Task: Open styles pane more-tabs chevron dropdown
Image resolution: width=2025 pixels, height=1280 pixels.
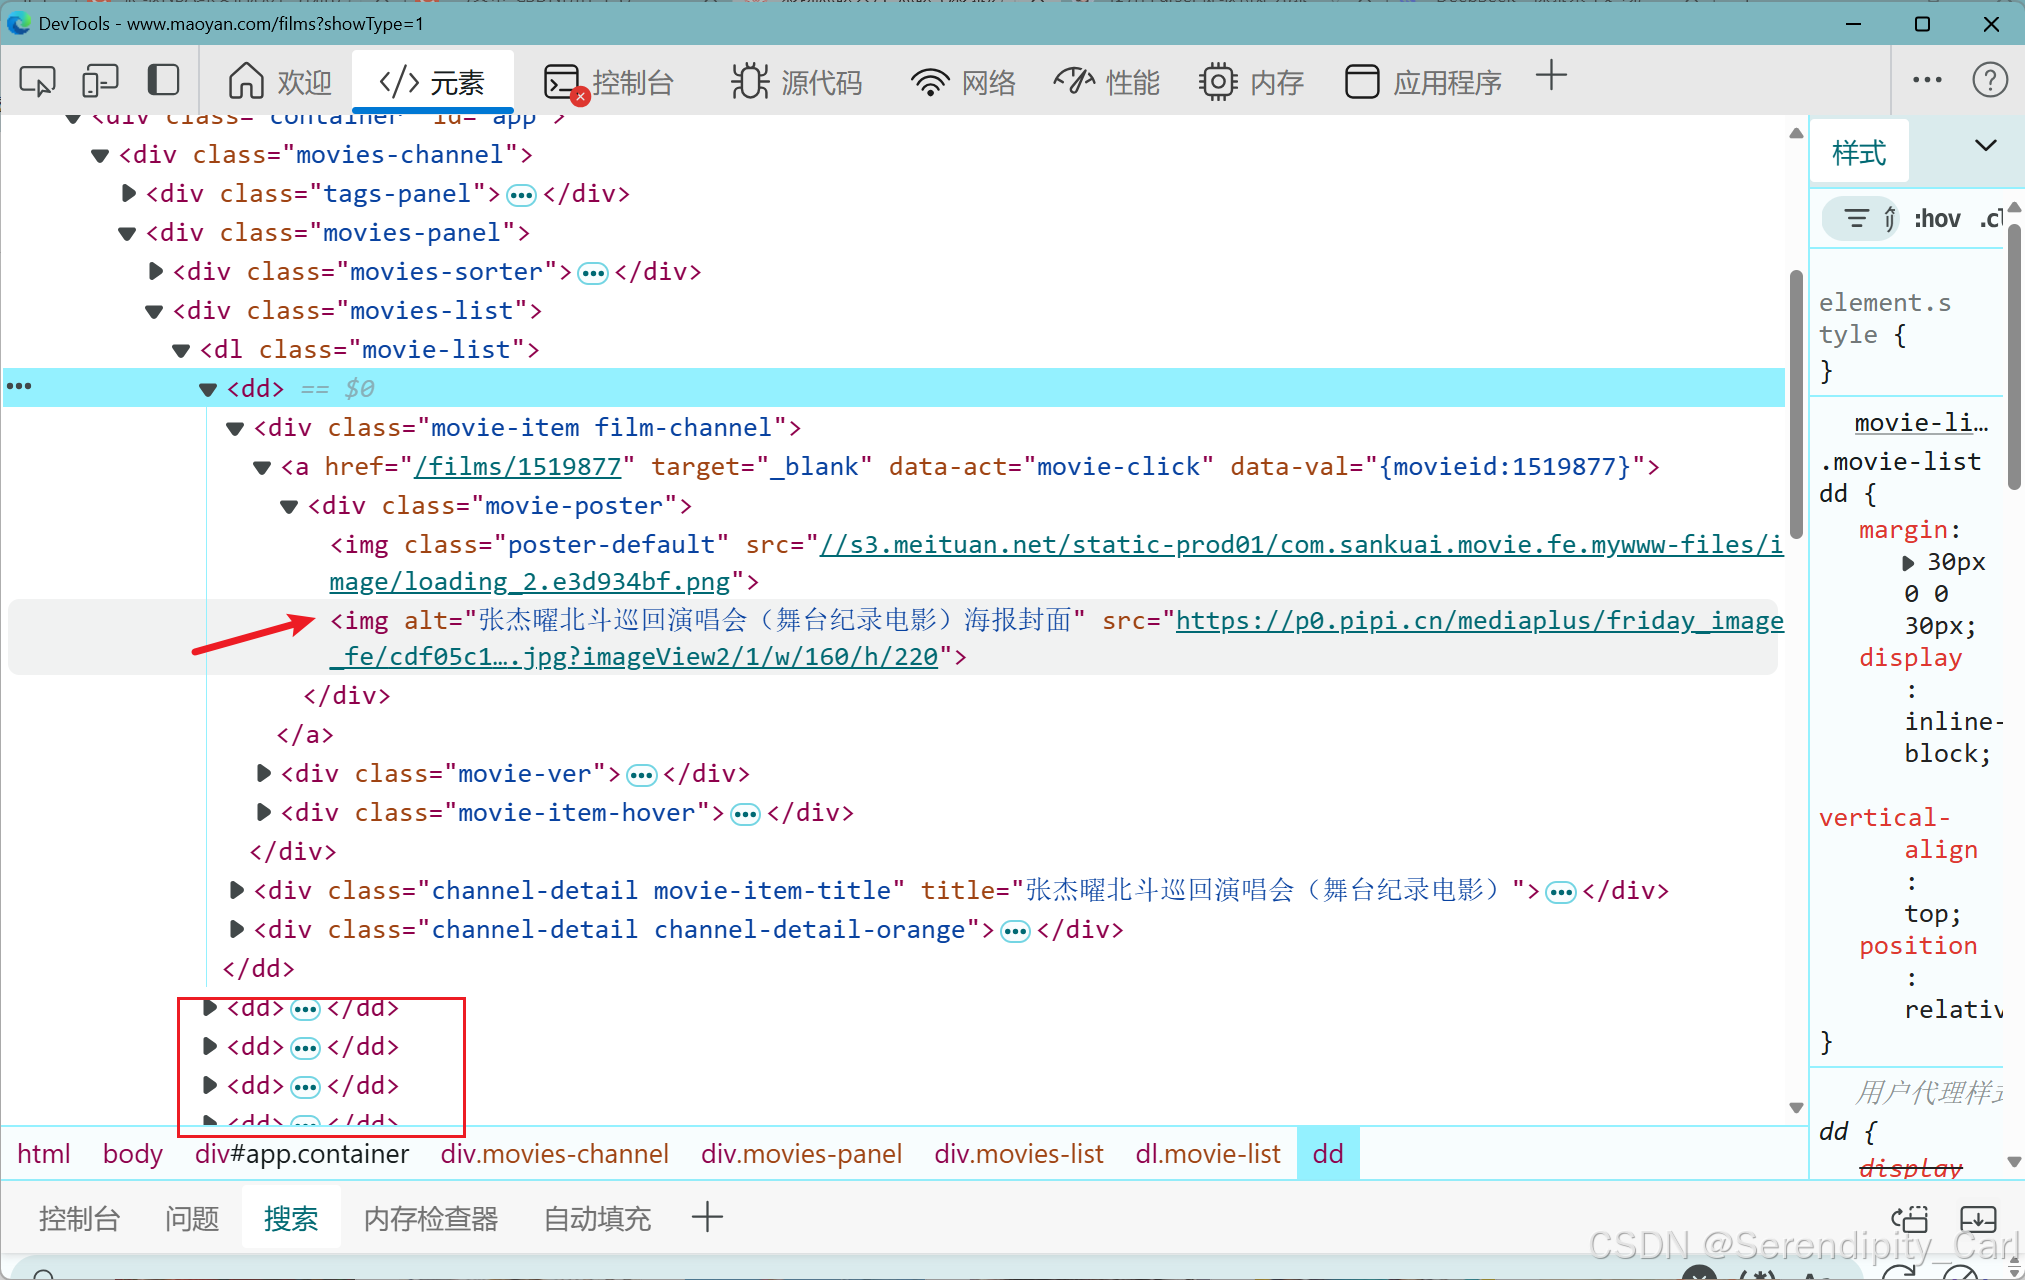Action: (1985, 146)
